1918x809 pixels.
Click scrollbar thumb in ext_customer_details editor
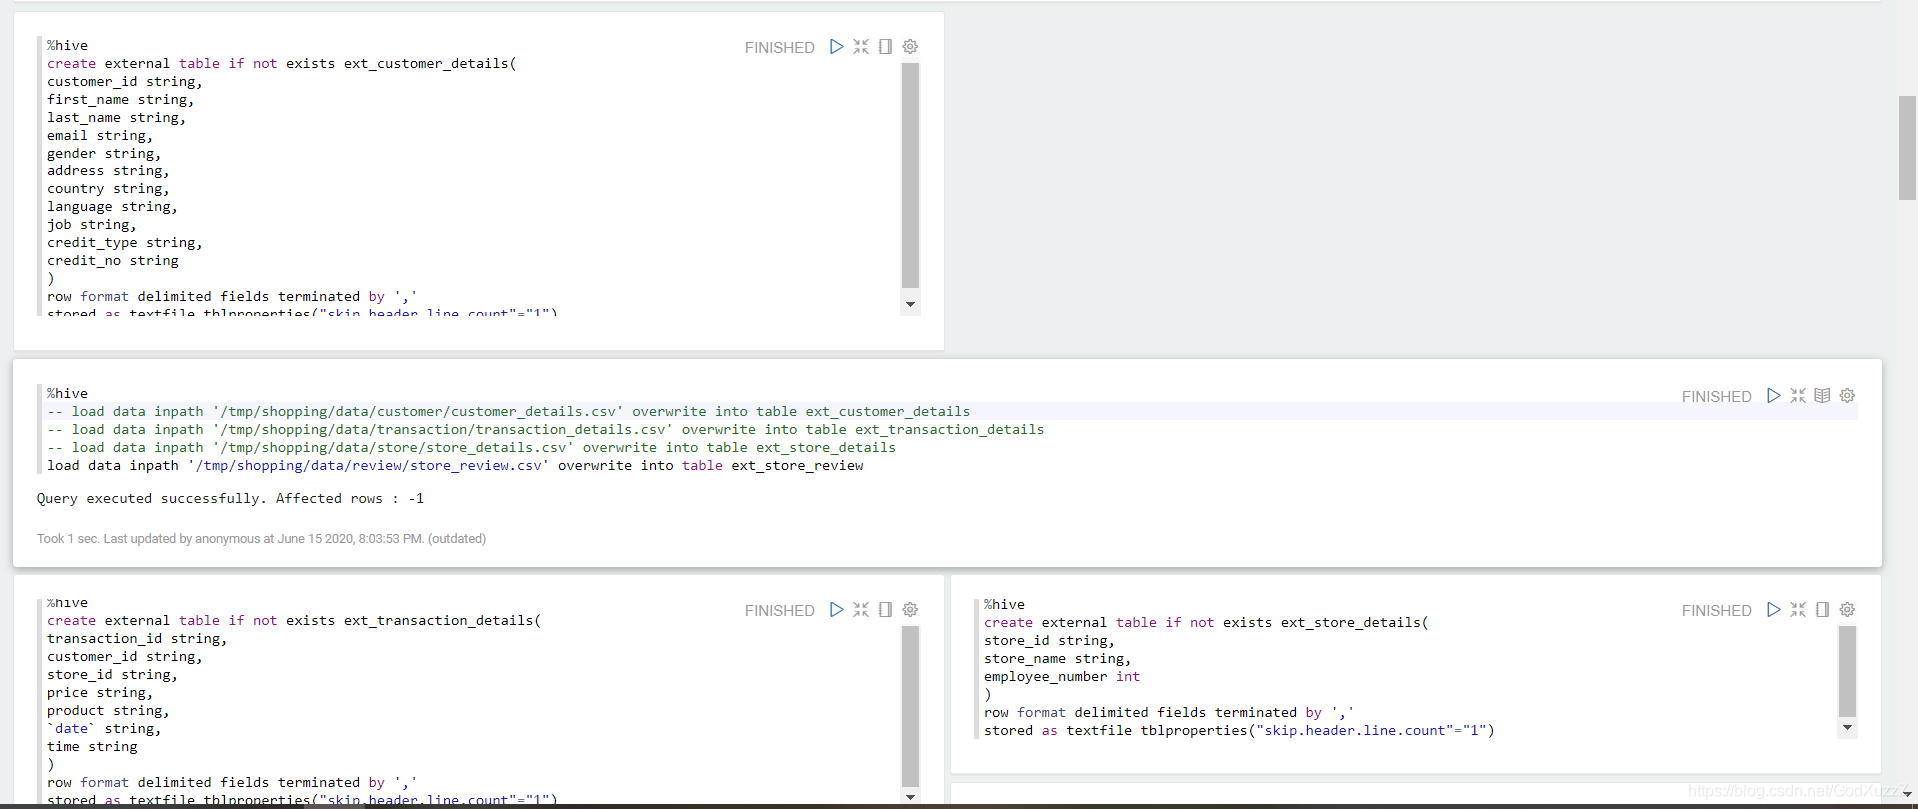coord(910,175)
